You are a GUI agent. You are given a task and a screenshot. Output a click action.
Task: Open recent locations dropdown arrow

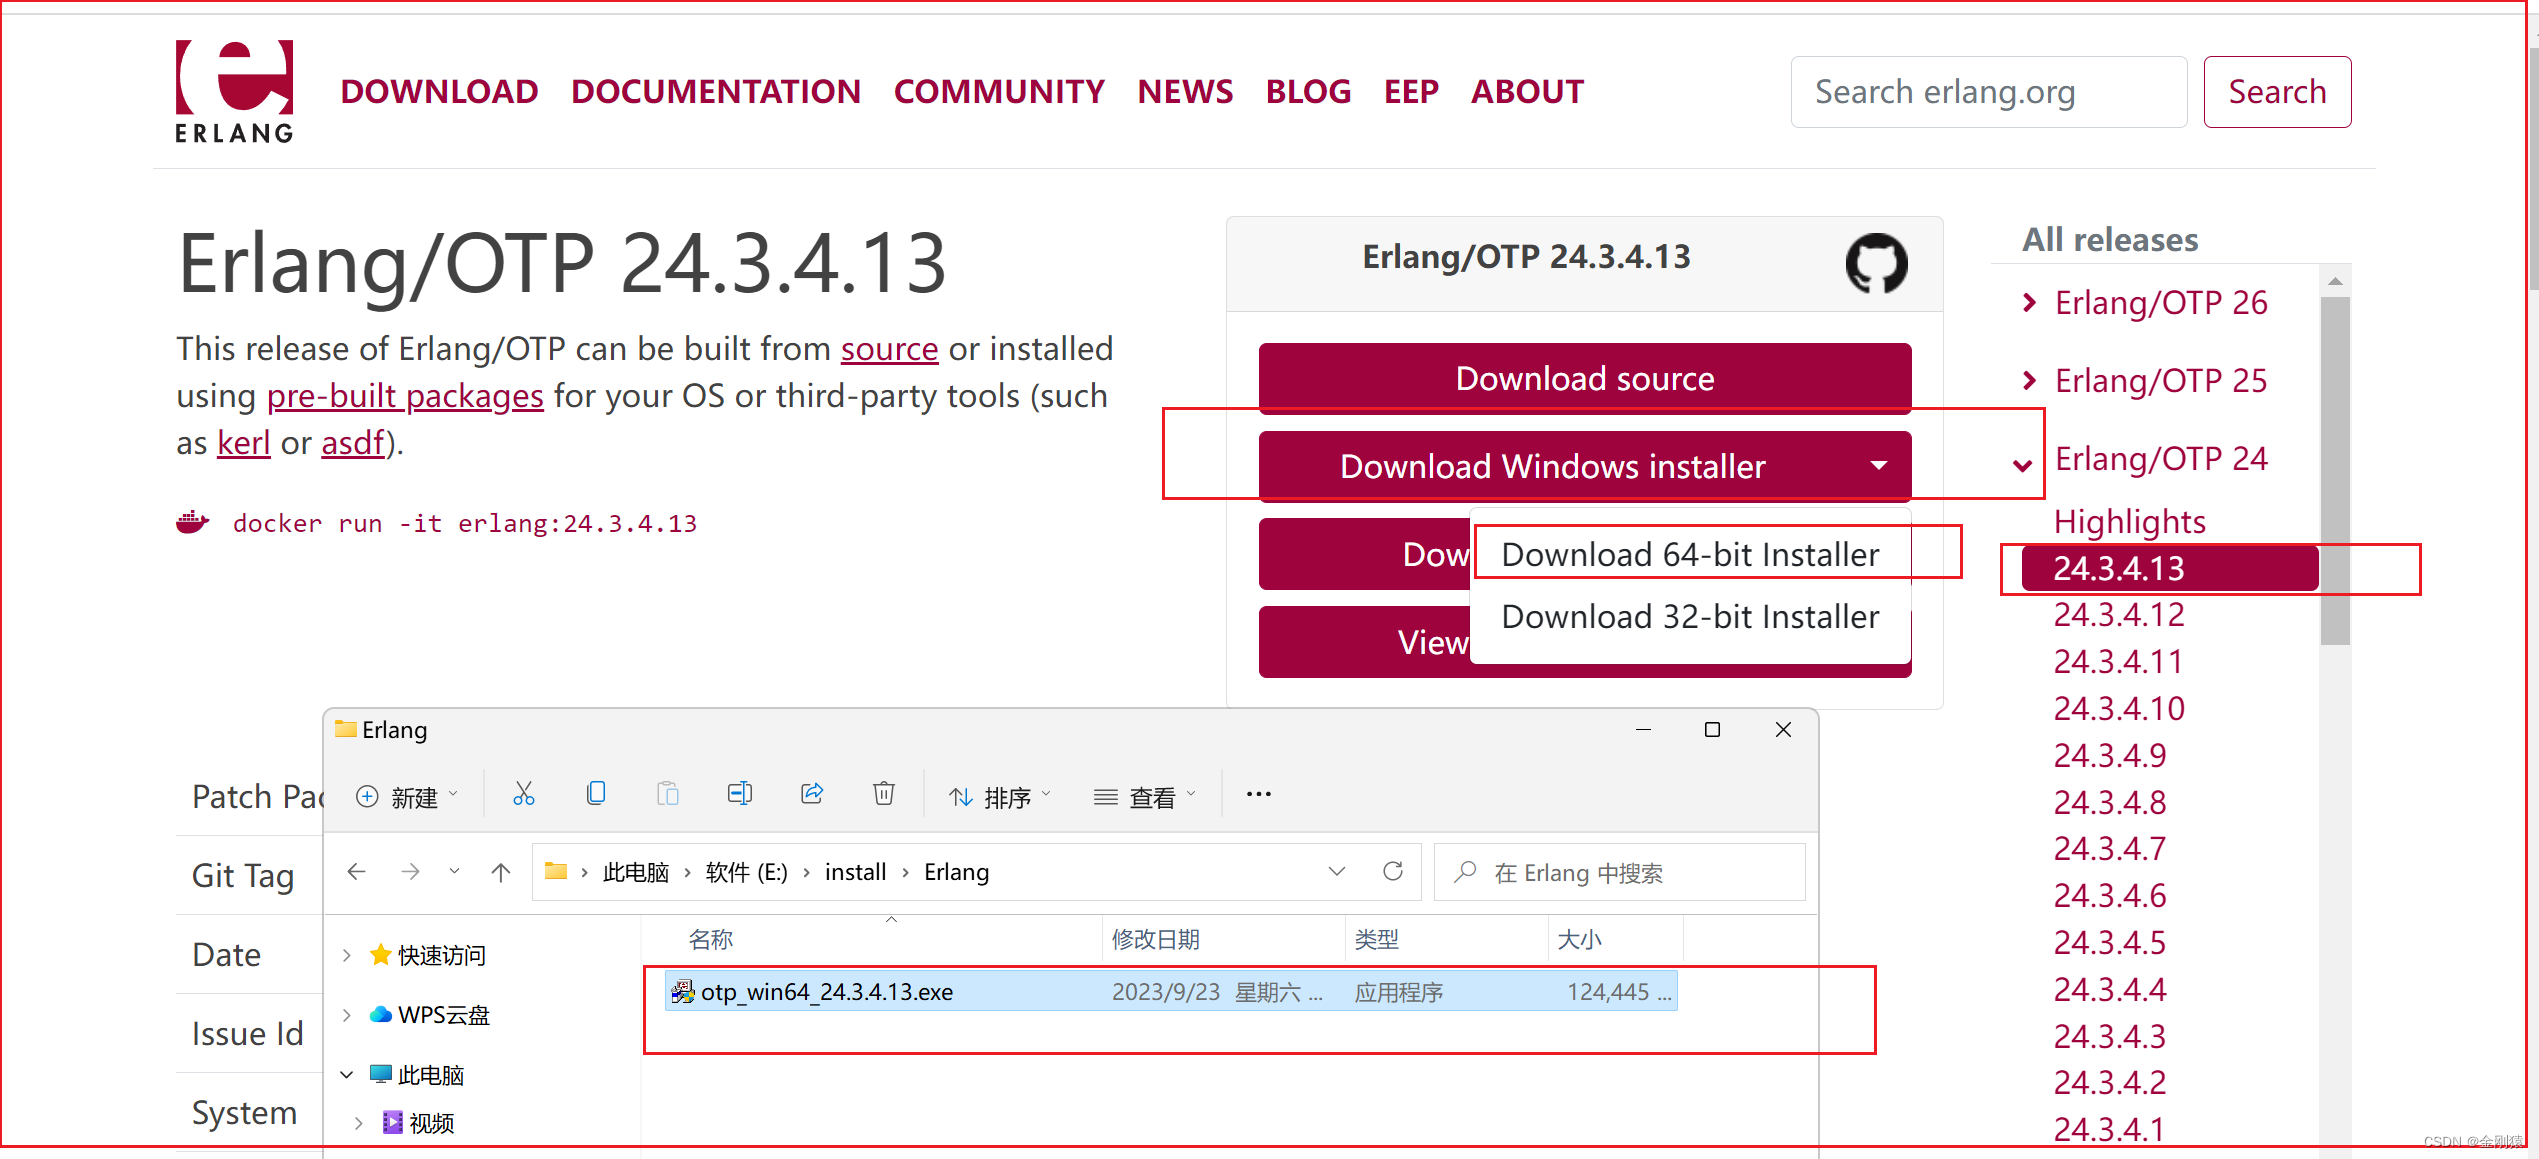tap(455, 872)
